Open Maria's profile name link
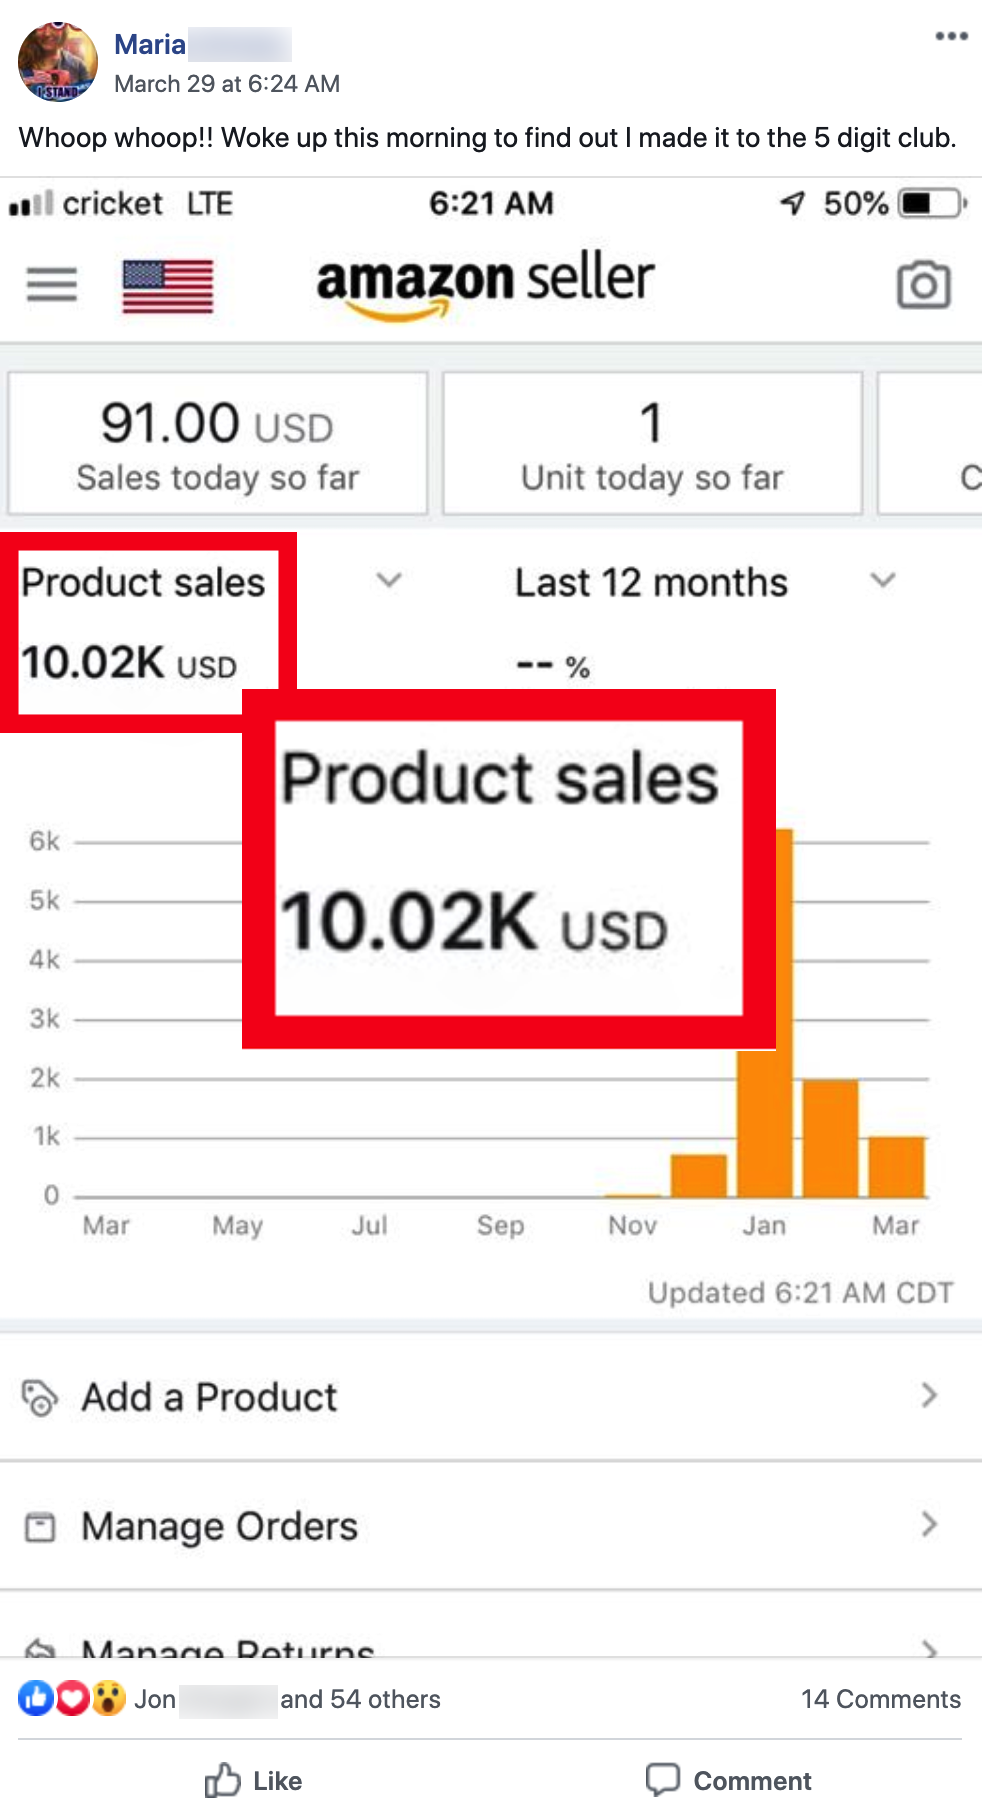Screen dimensions: 982x1818 150,45
